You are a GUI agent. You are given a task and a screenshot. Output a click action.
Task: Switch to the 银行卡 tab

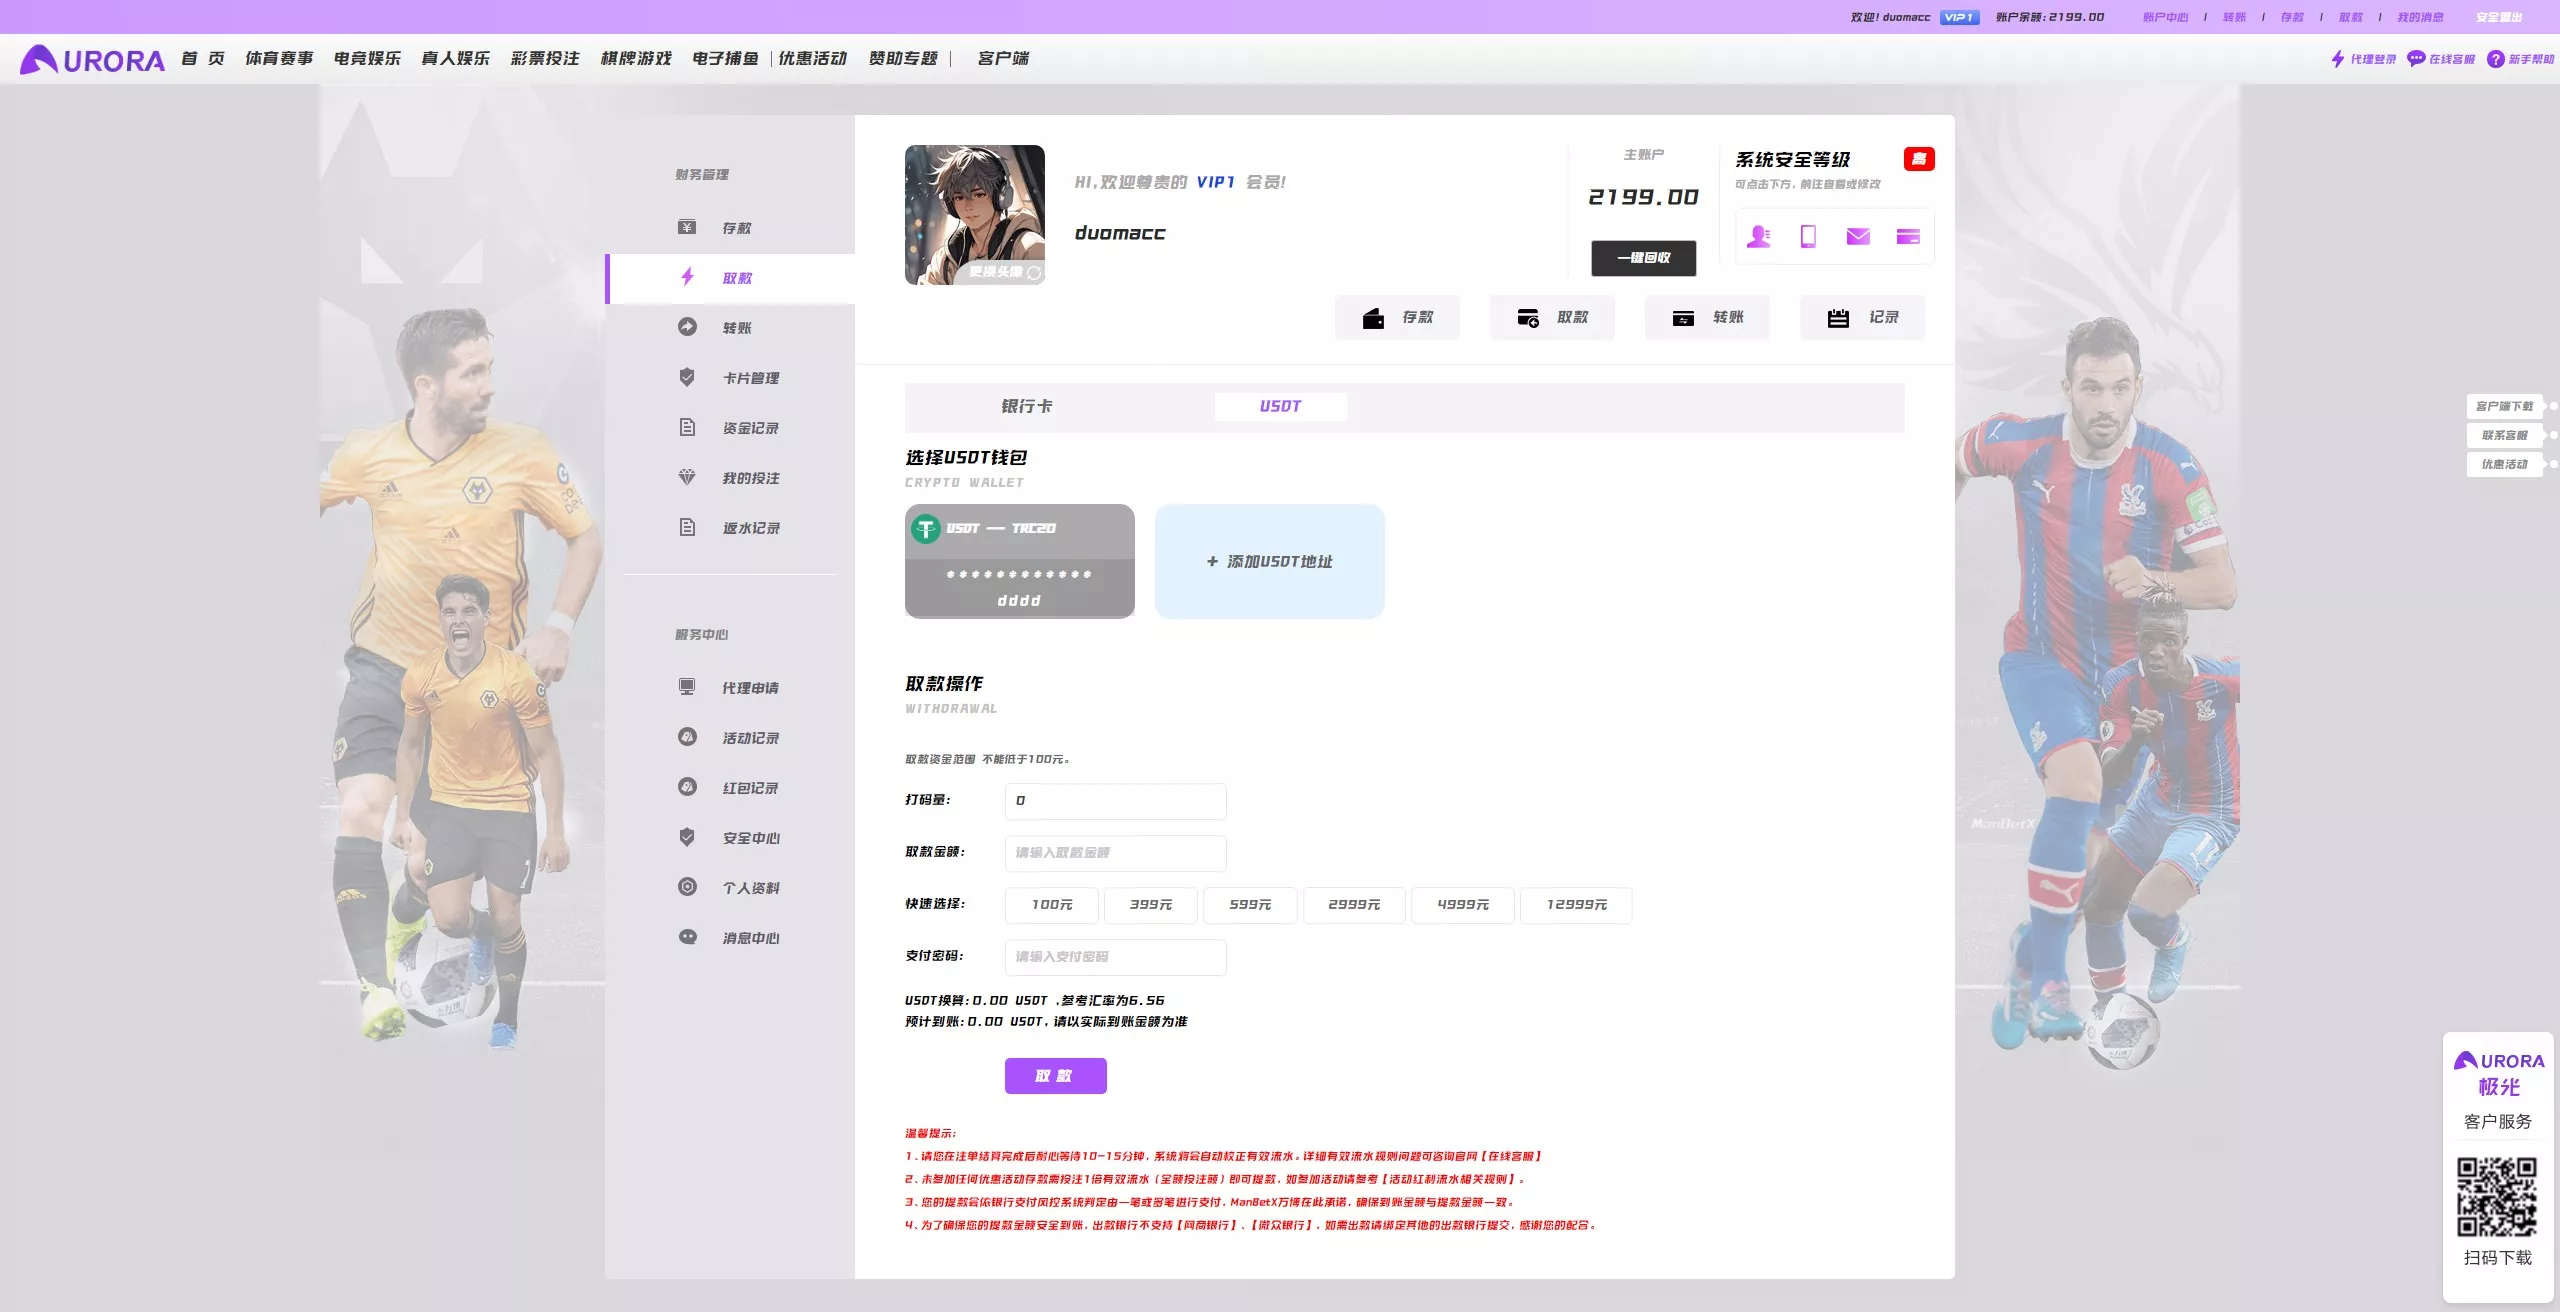click(x=1027, y=406)
